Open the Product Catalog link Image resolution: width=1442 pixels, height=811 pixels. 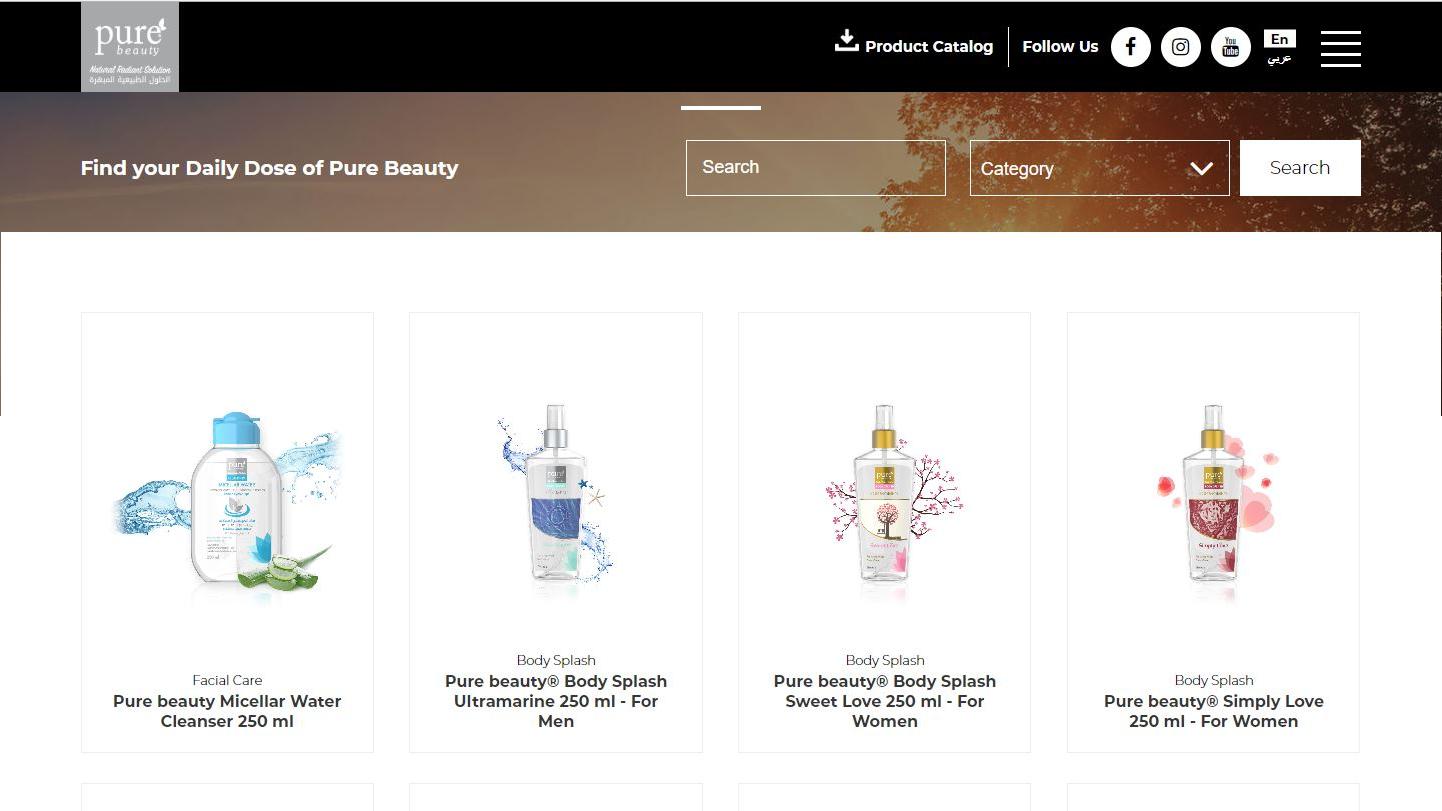pos(929,47)
